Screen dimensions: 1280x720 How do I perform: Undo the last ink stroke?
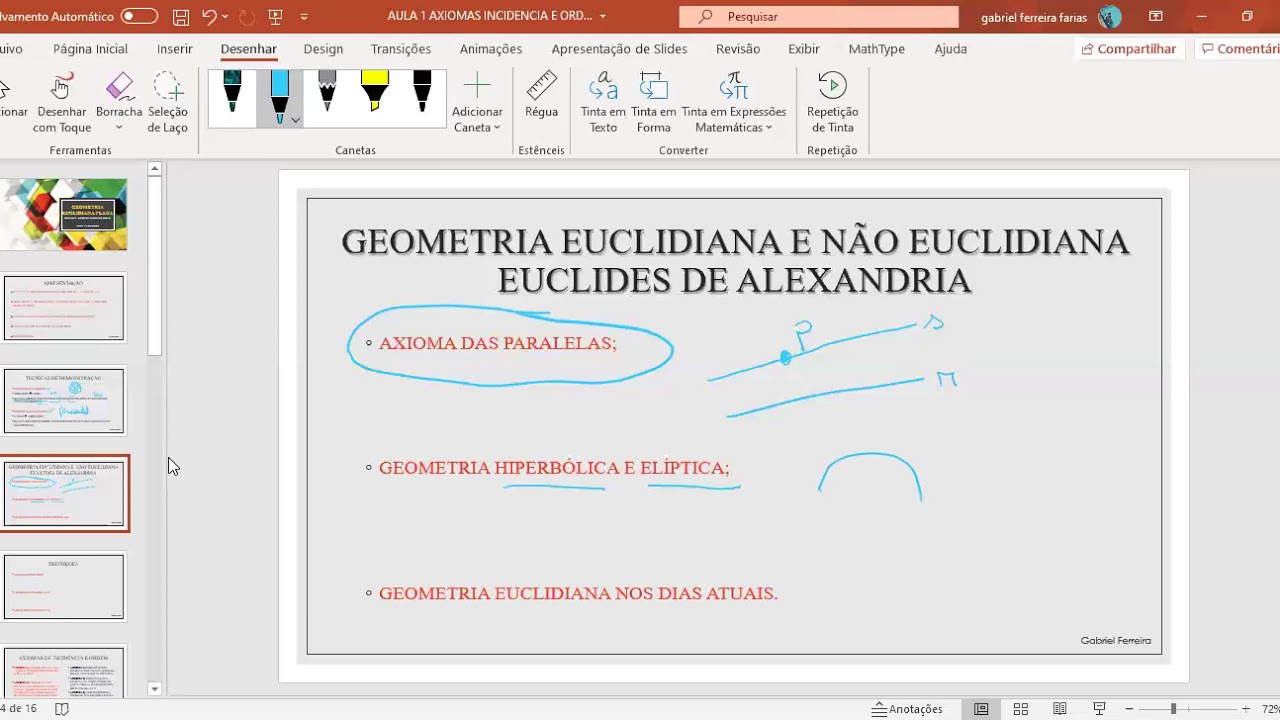coord(209,17)
